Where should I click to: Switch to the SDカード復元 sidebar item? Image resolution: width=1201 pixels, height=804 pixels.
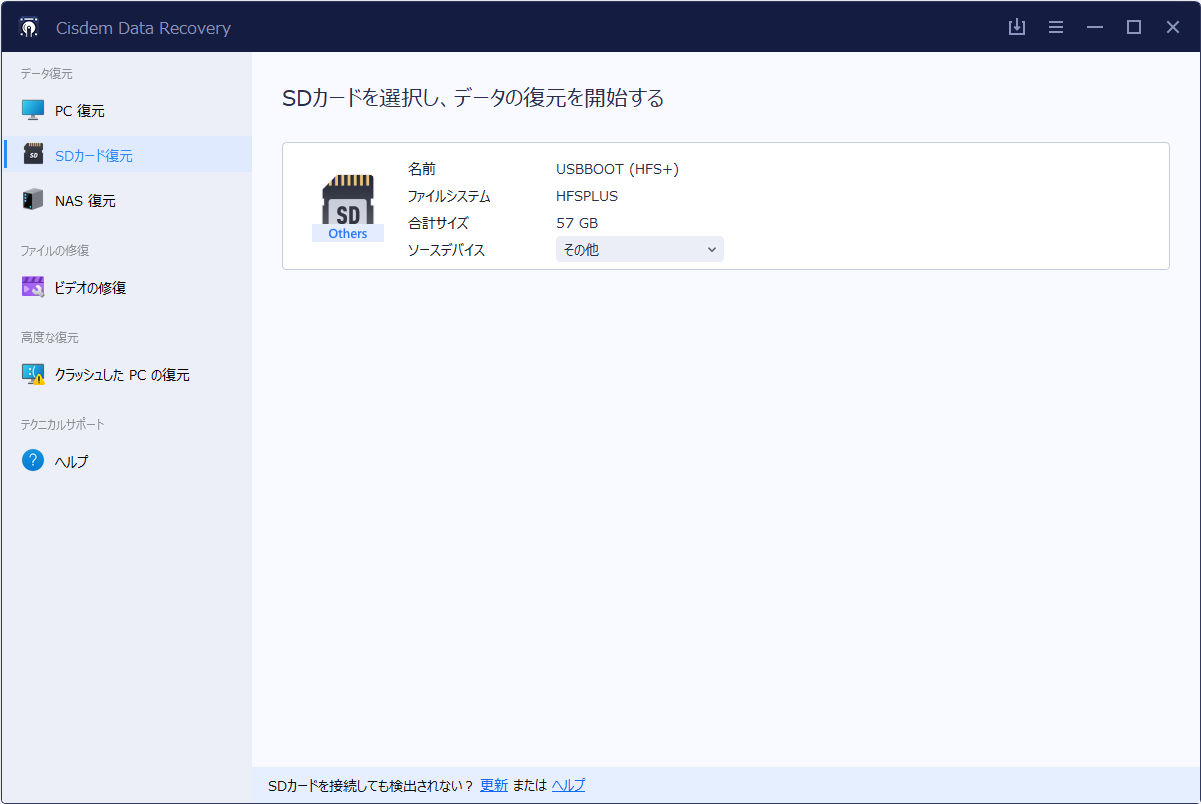click(x=93, y=155)
